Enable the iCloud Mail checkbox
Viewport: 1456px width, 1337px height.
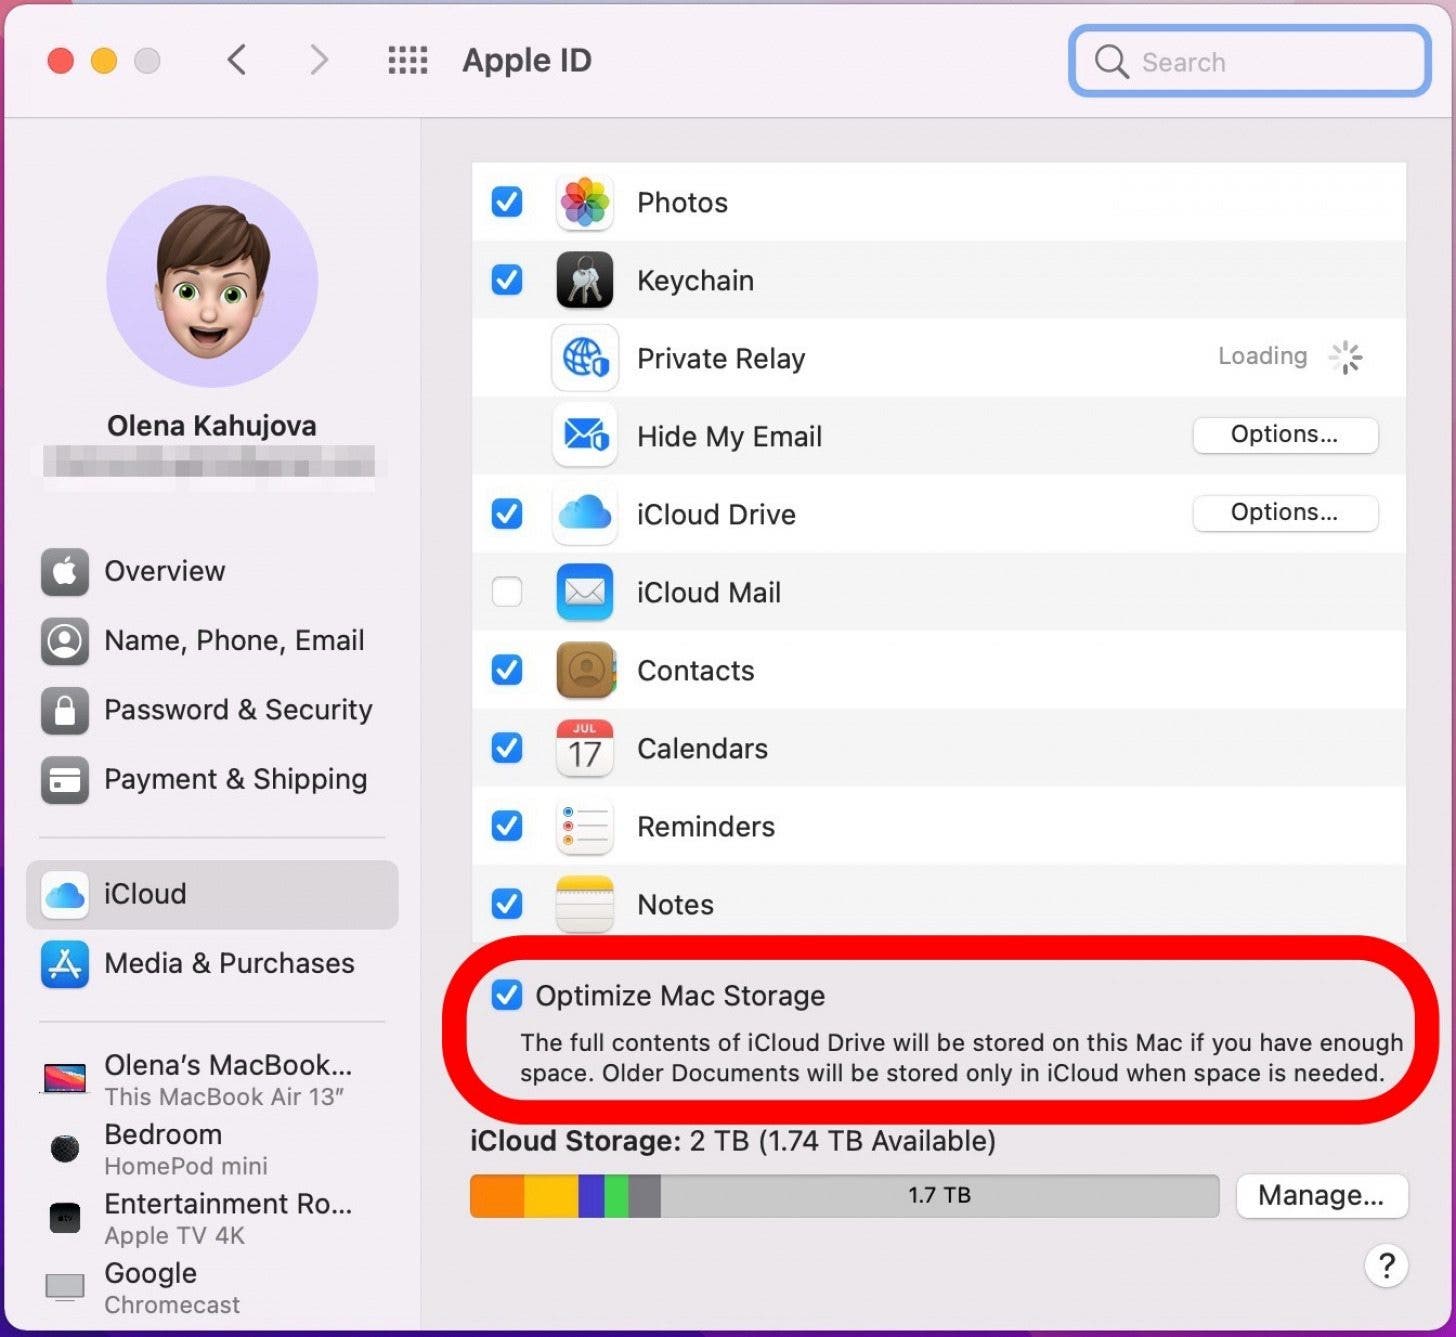507,592
